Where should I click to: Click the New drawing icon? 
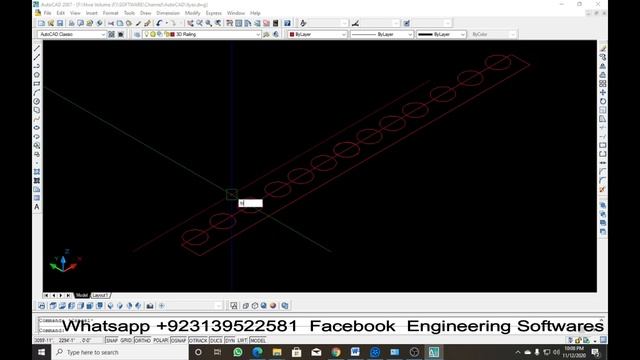tap(41, 23)
